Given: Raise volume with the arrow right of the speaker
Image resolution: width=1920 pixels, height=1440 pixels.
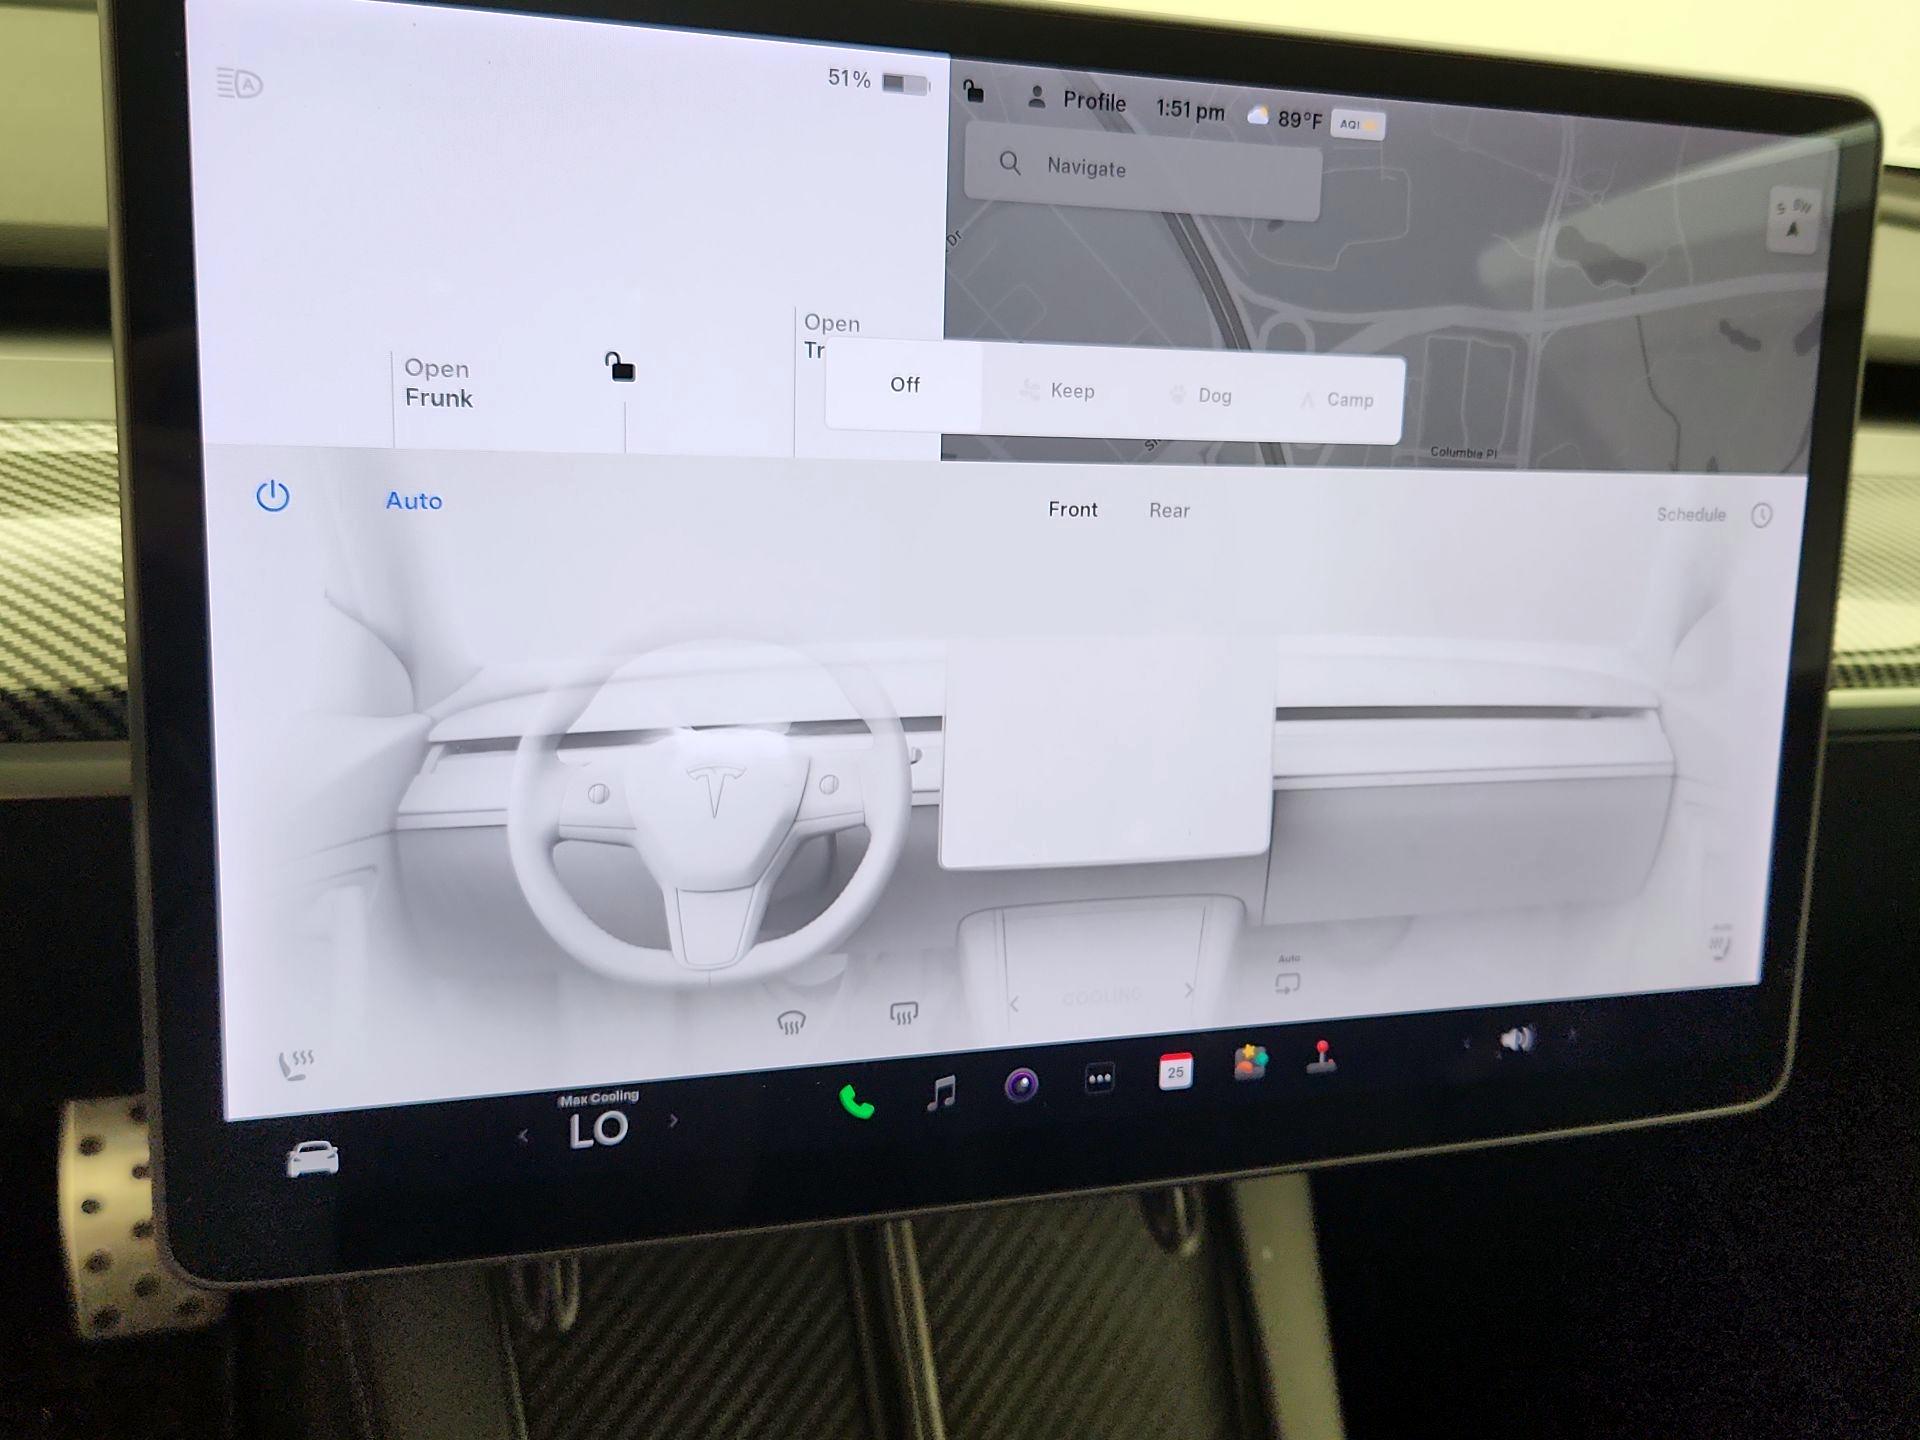Looking at the screenshot, I should (x=1572, y=1034).
